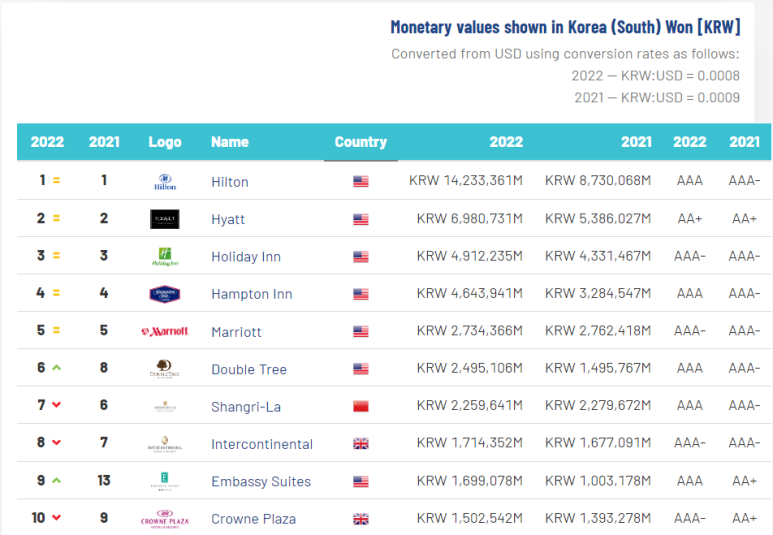
Task: Open the Embassy Suites brand link
Action: 261,482
